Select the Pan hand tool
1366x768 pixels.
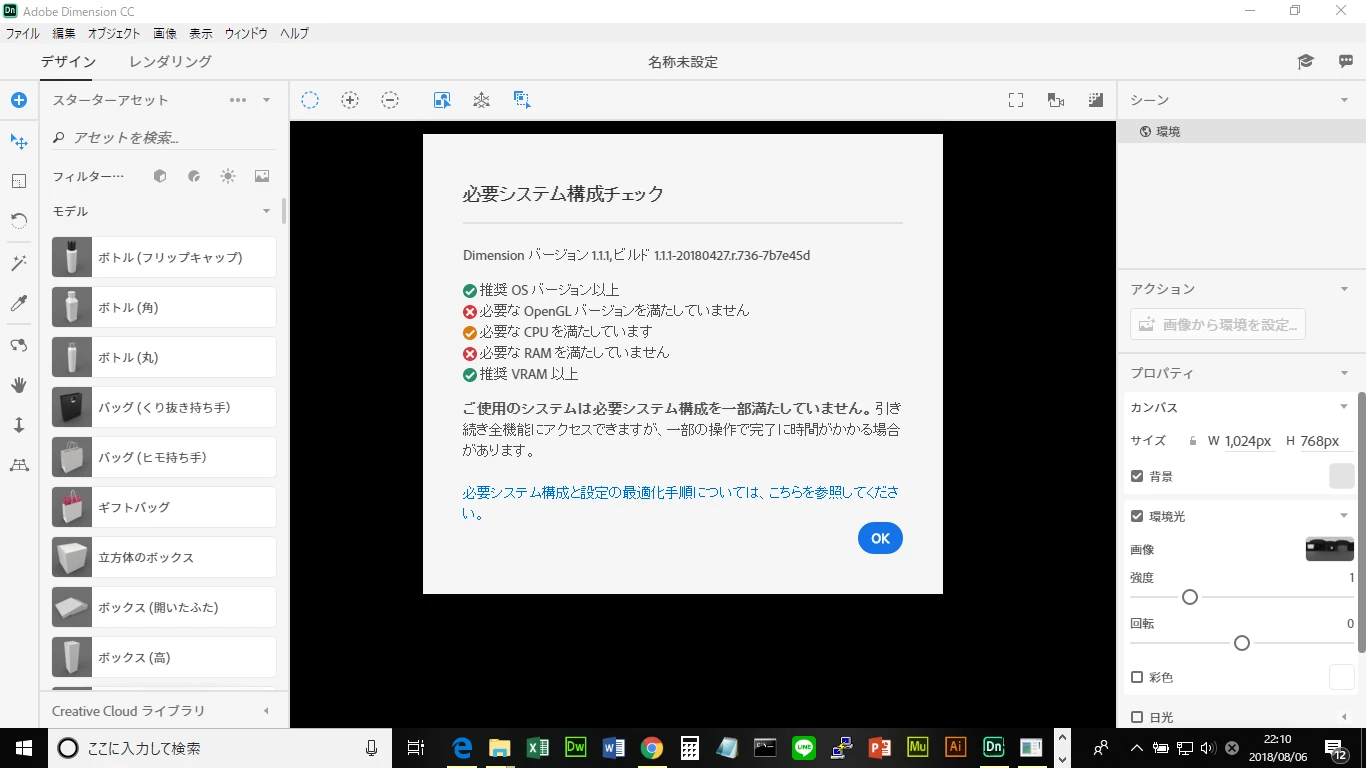(19, 385)
